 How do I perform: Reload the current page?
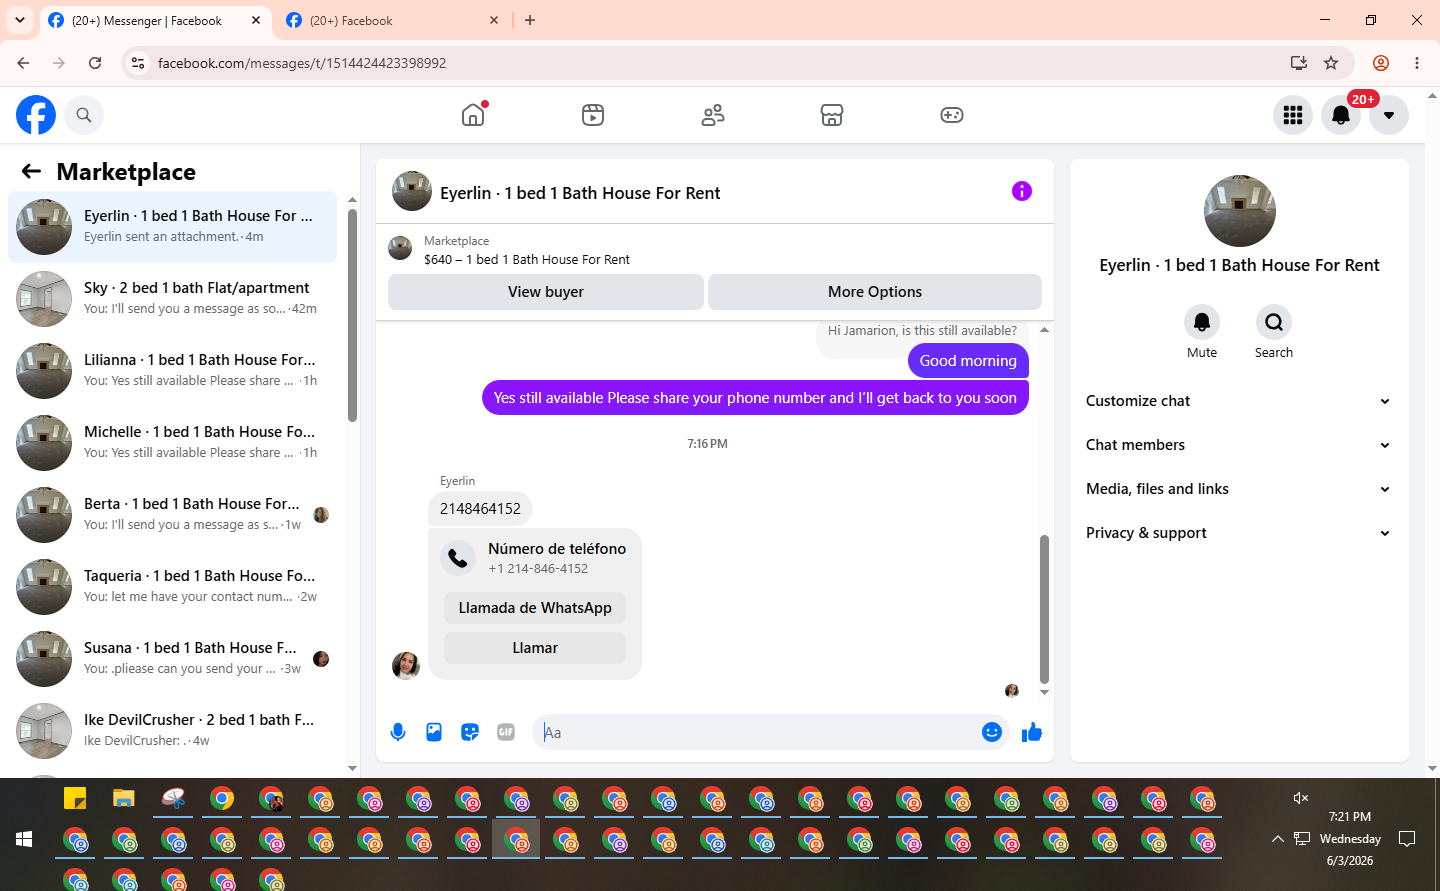95,63
